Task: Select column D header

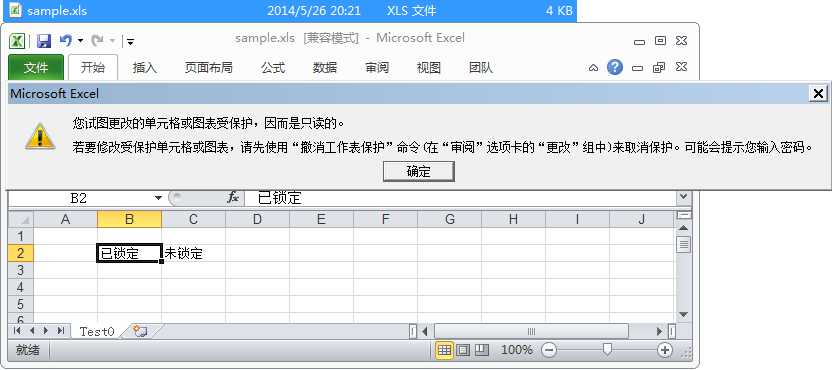Action: 257,219
